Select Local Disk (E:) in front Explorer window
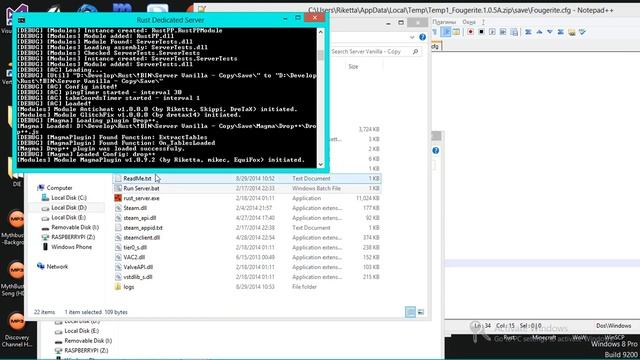This screenshot has width=640, height=360. [68, 217]
